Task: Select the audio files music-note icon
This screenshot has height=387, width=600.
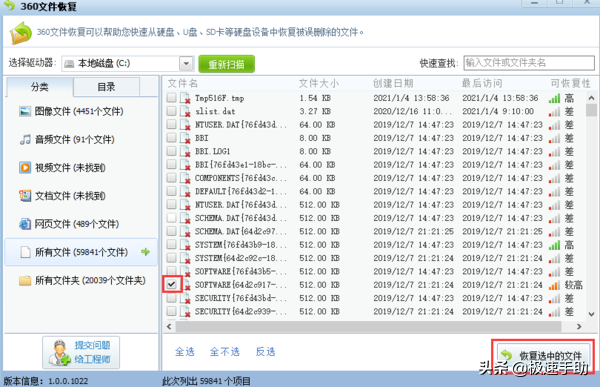Action: pos(25,139)
